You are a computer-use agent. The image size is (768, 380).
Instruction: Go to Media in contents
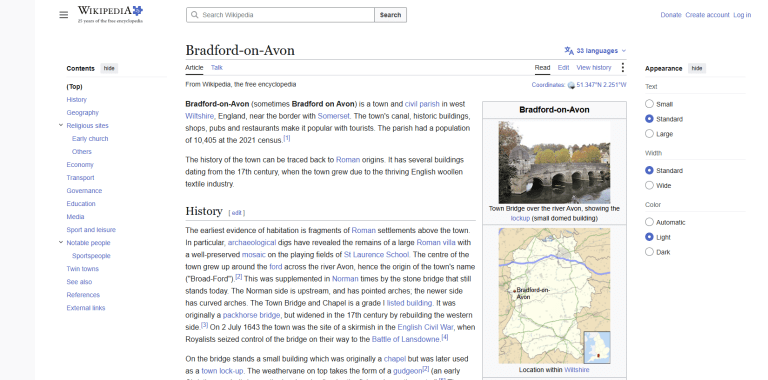75,216
